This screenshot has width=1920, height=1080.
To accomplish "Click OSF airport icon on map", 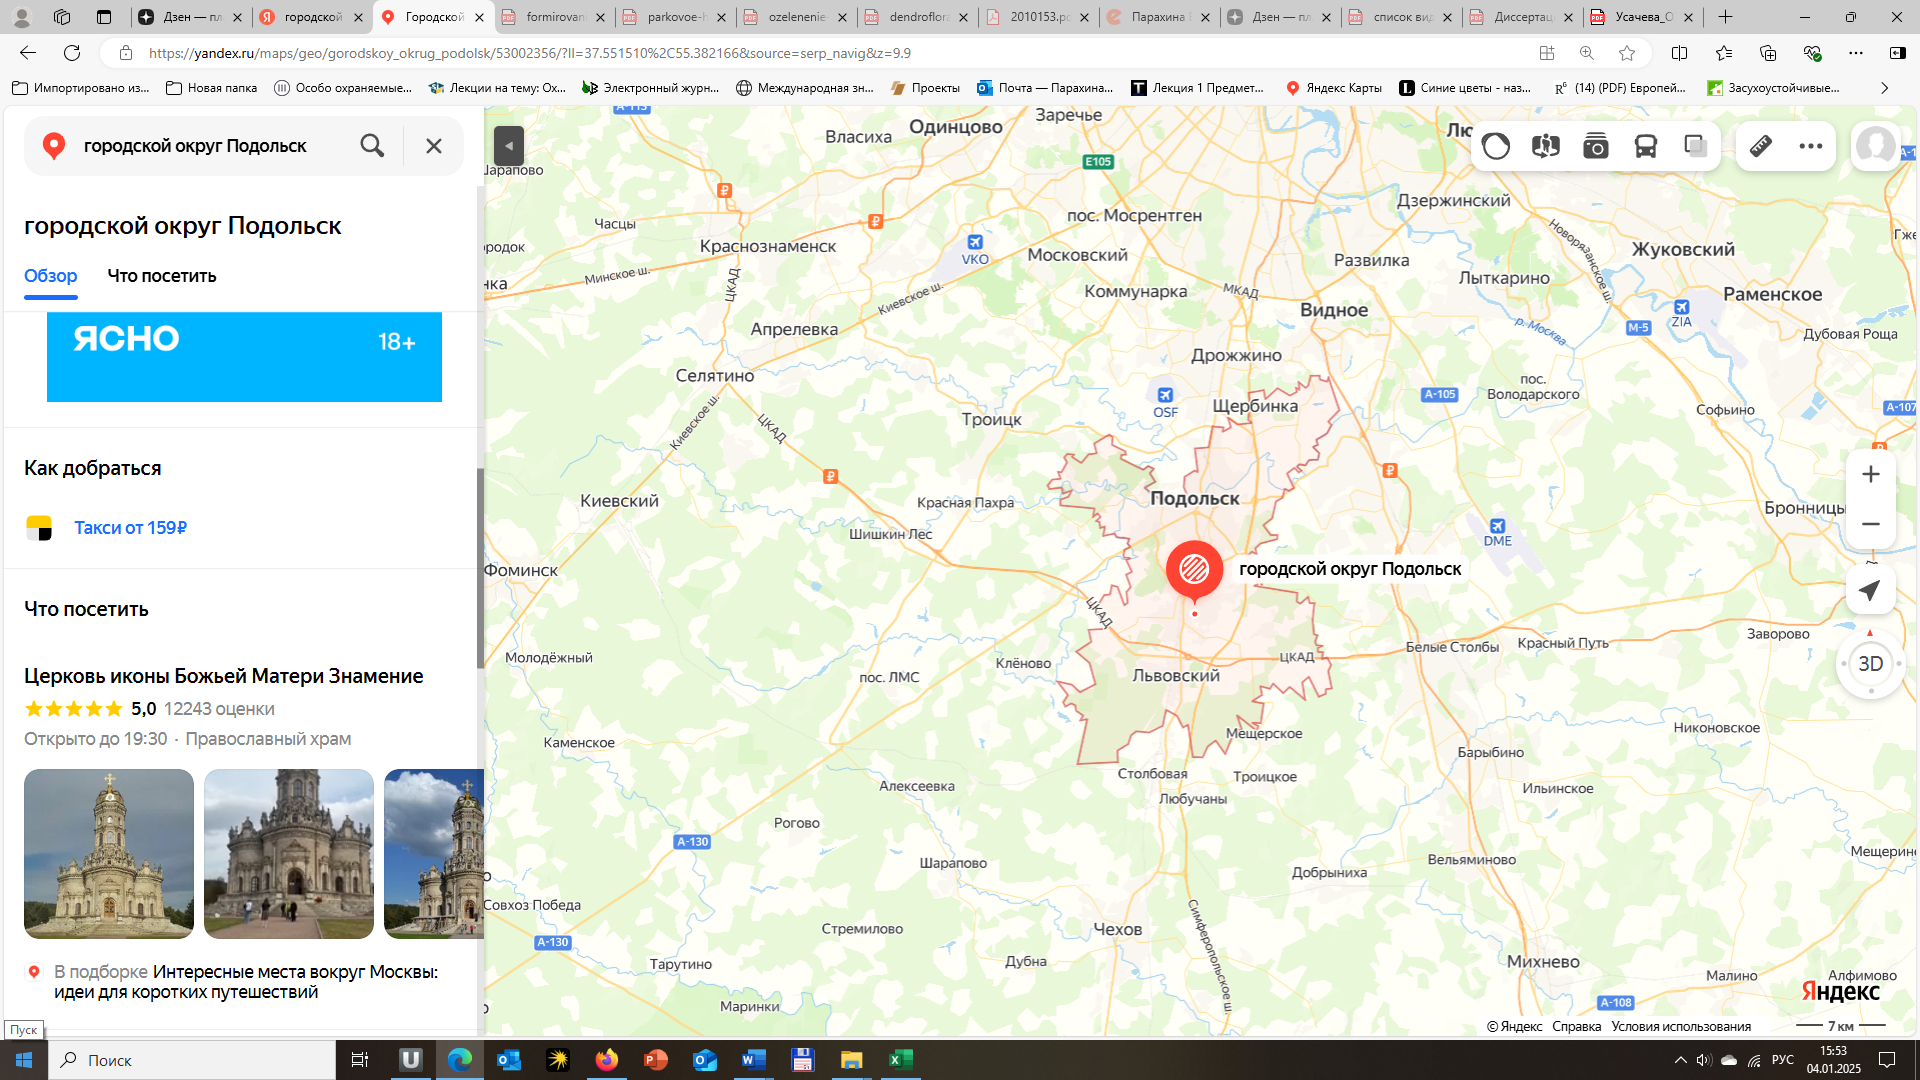I will 1165,395.
